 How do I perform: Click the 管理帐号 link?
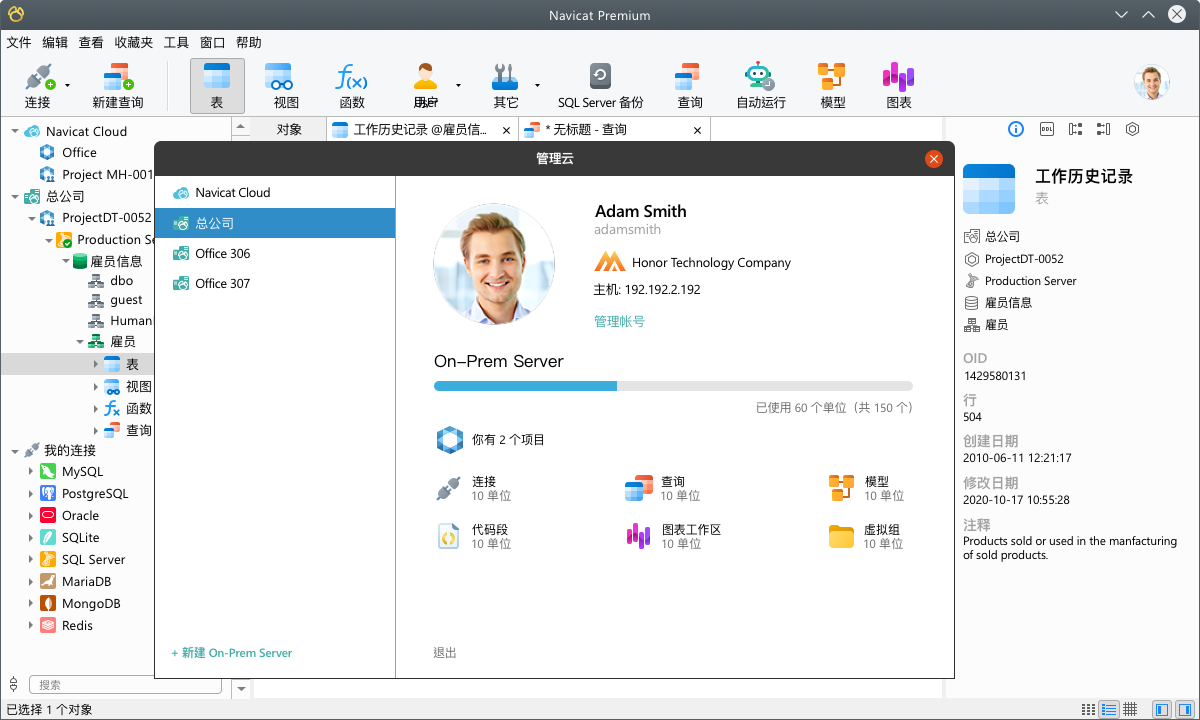coord(619,321)
